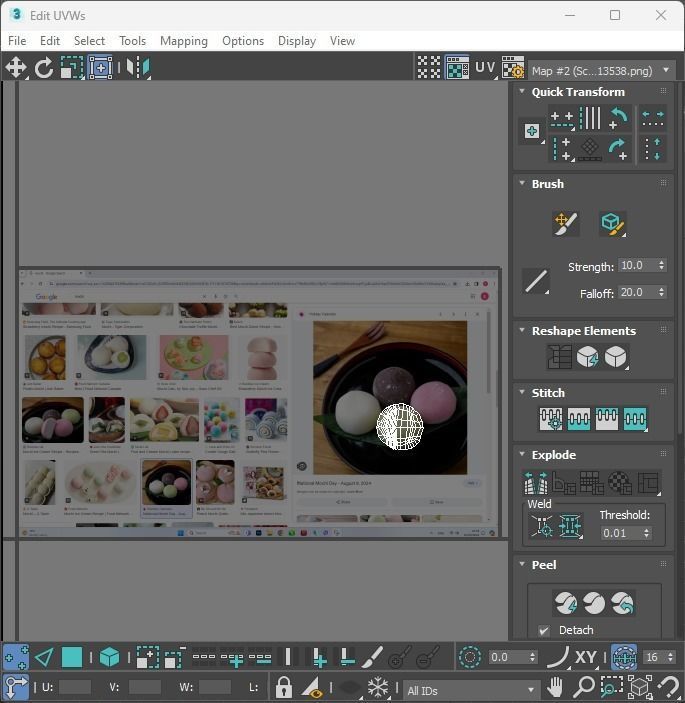Open the brush falloff type flyout

coord(536,282)
